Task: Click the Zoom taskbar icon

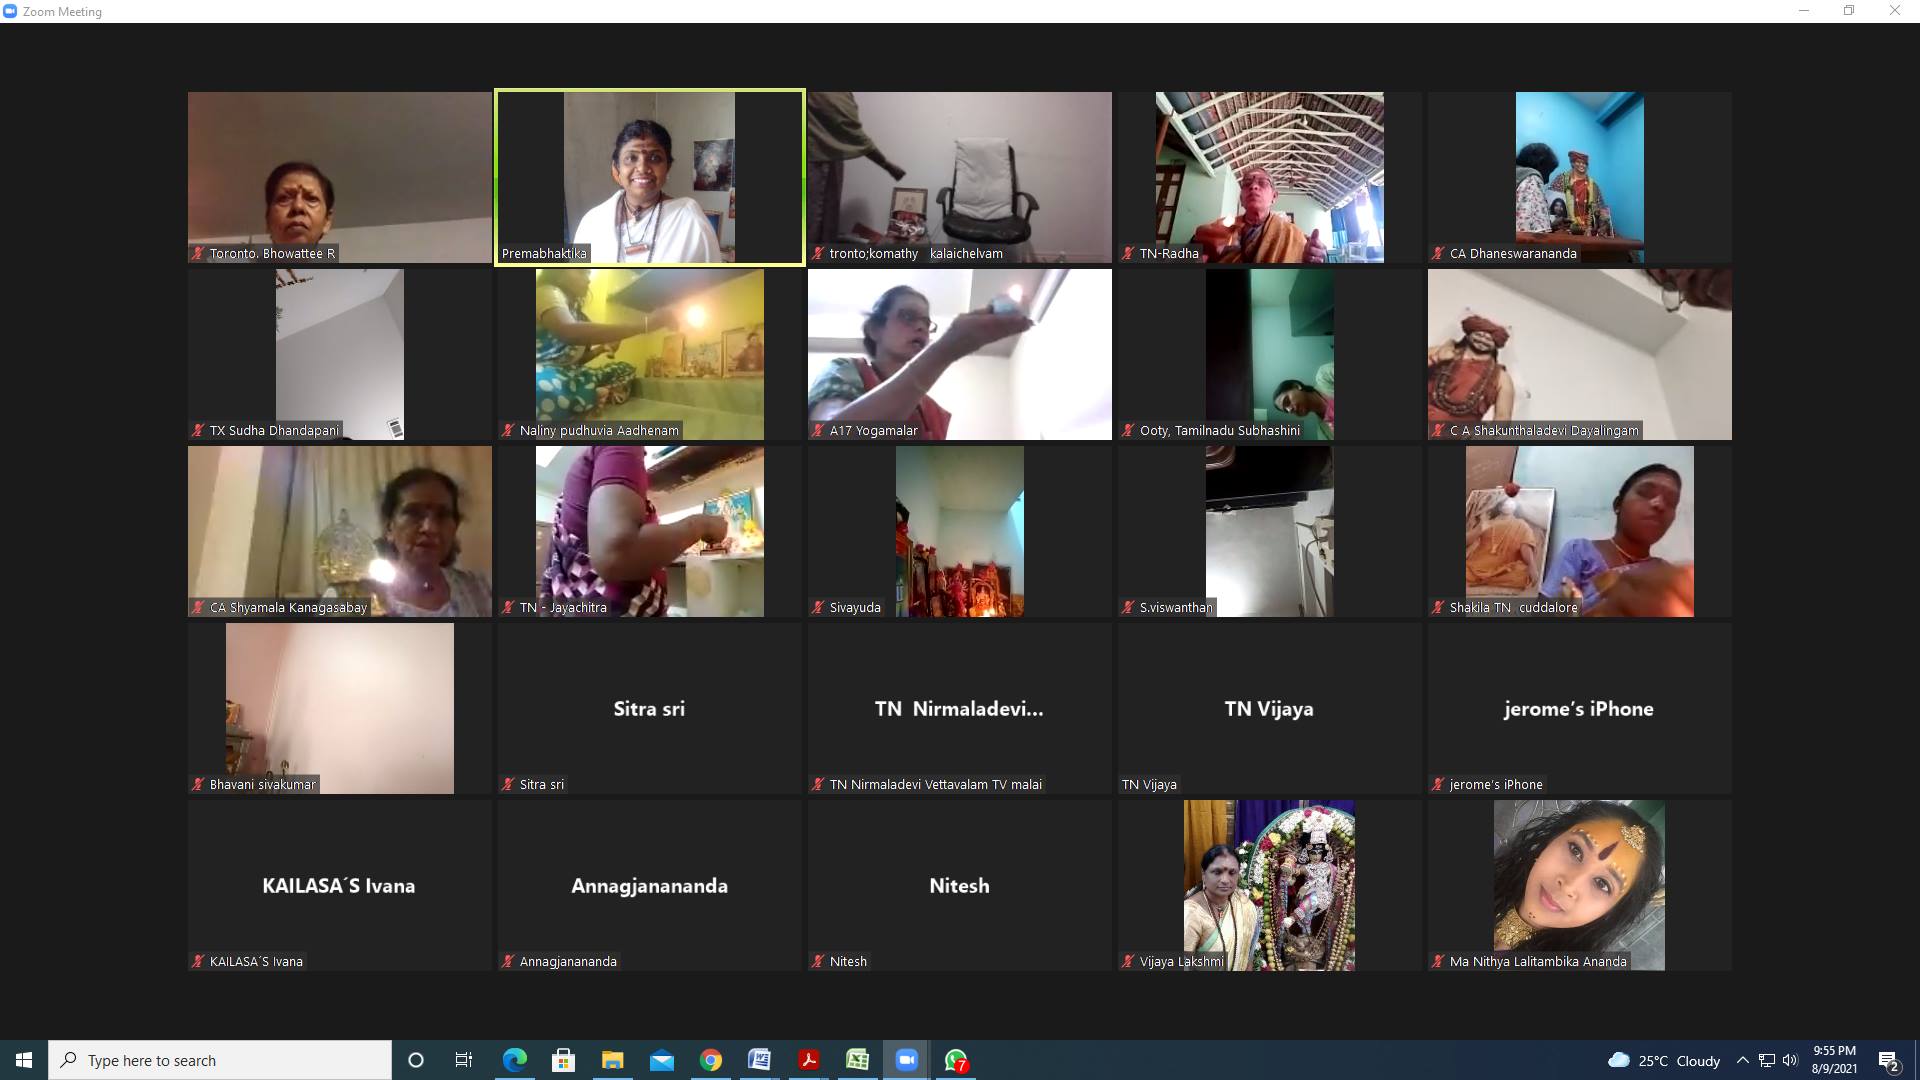Action: pyautogui.click(x=907, y=1060)
